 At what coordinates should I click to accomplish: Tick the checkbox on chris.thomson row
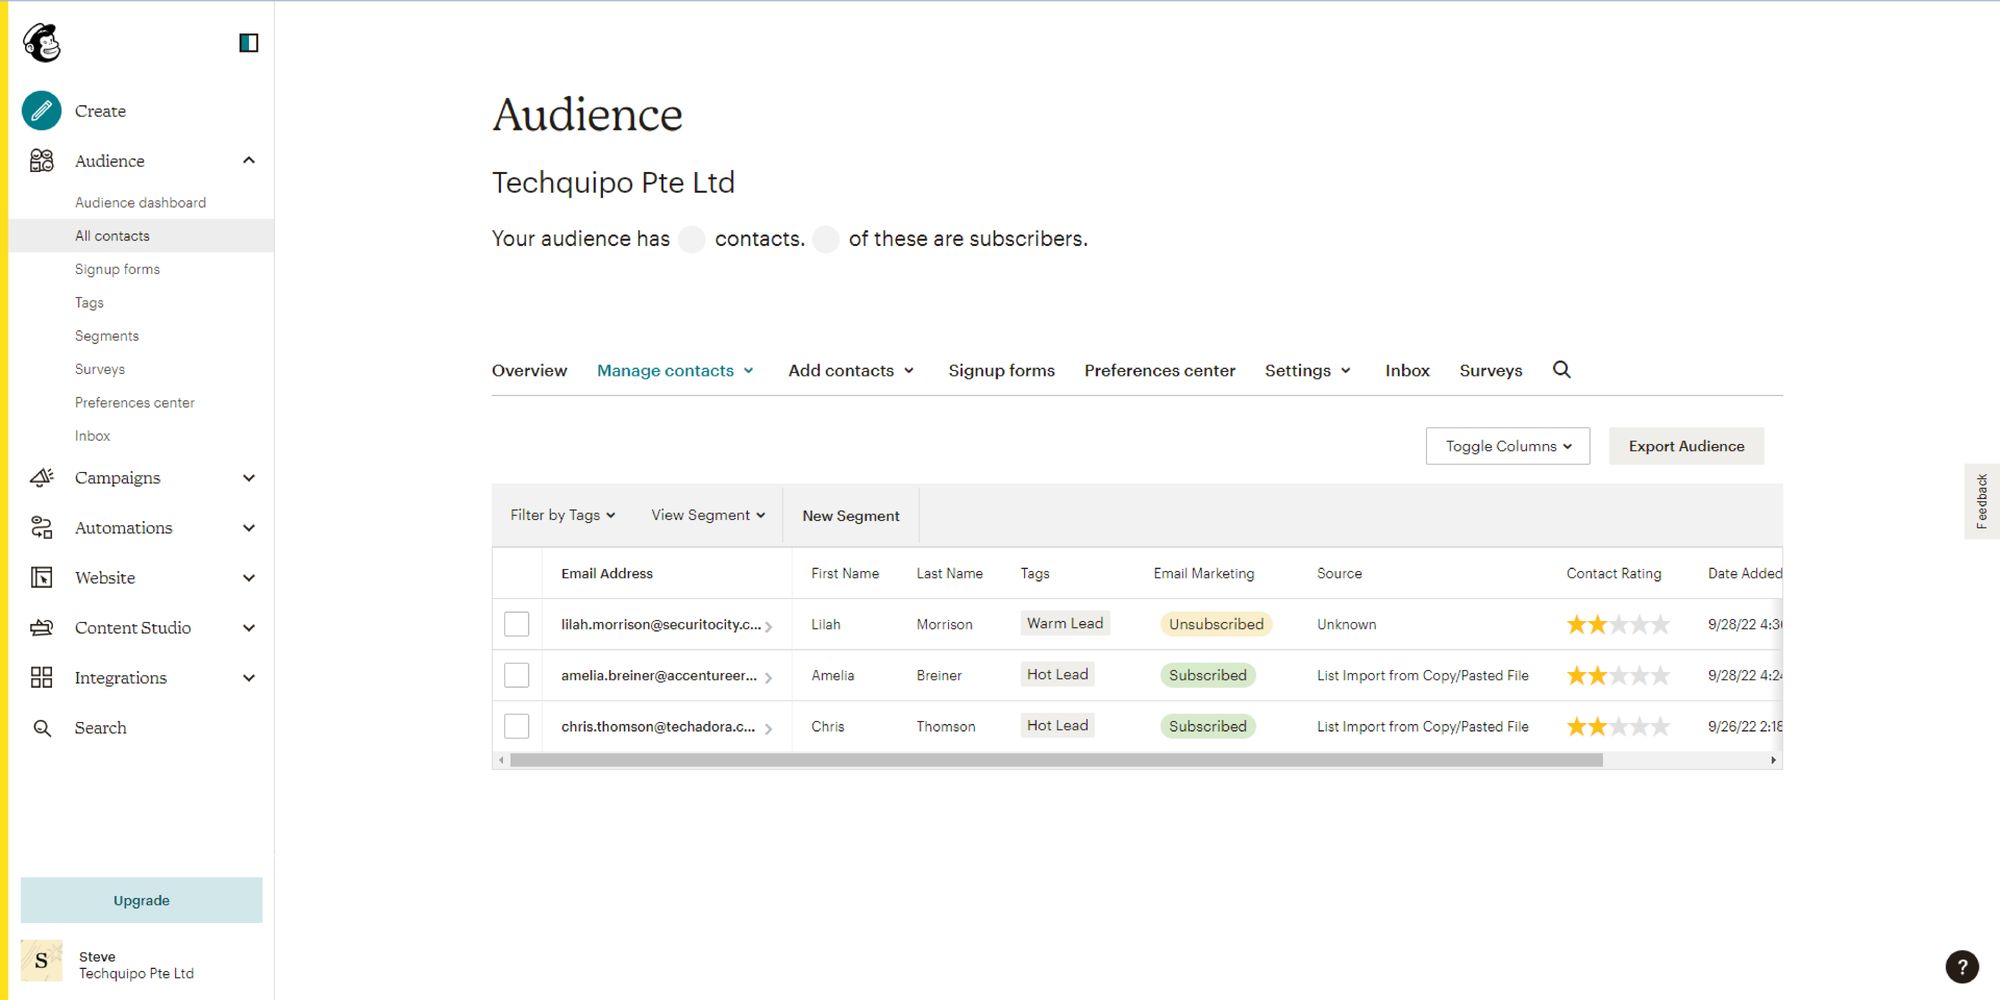coord(517,726)
